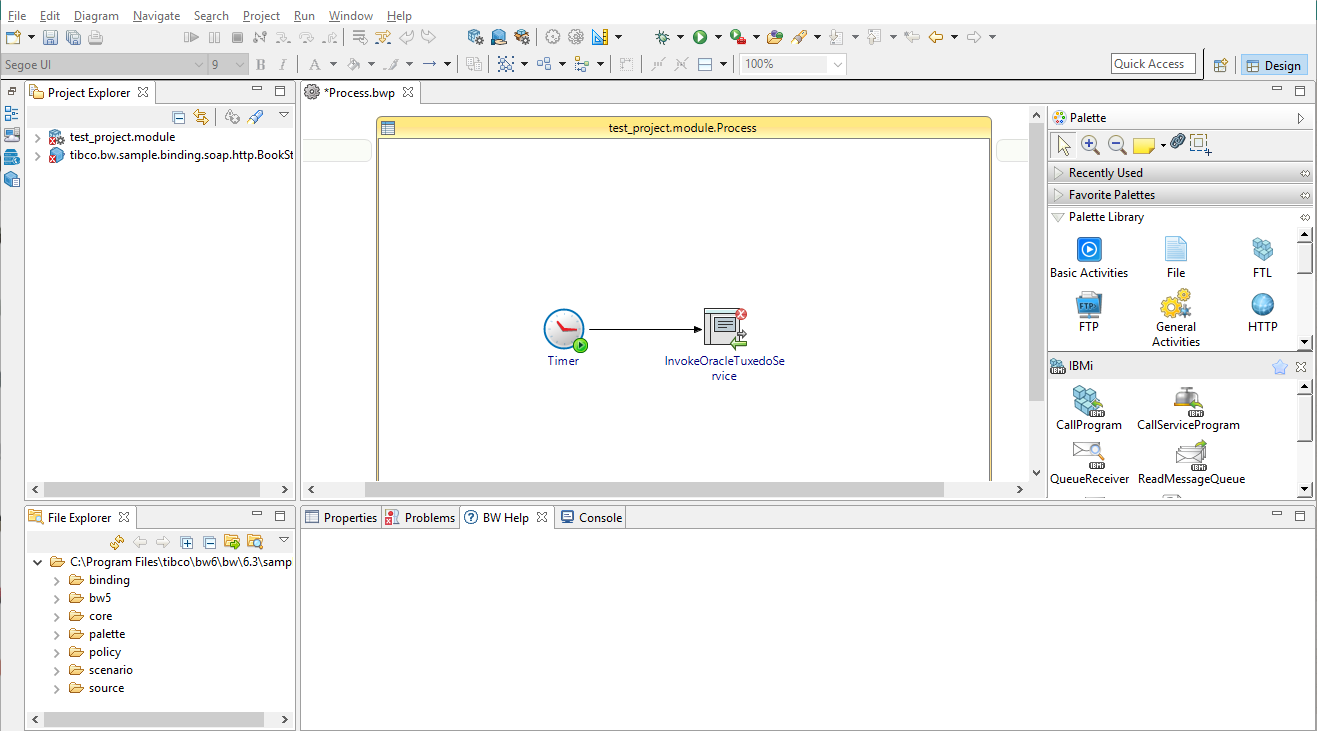This screenshot has width=1317, height=731.
Task: Select the source folder in File Explorer
Action: (107, 688)
